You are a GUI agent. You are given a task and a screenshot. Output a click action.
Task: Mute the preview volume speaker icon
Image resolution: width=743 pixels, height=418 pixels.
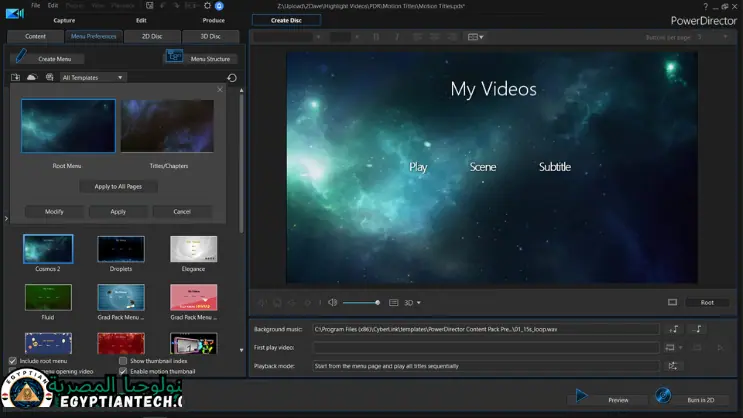(x=331, y=302)
